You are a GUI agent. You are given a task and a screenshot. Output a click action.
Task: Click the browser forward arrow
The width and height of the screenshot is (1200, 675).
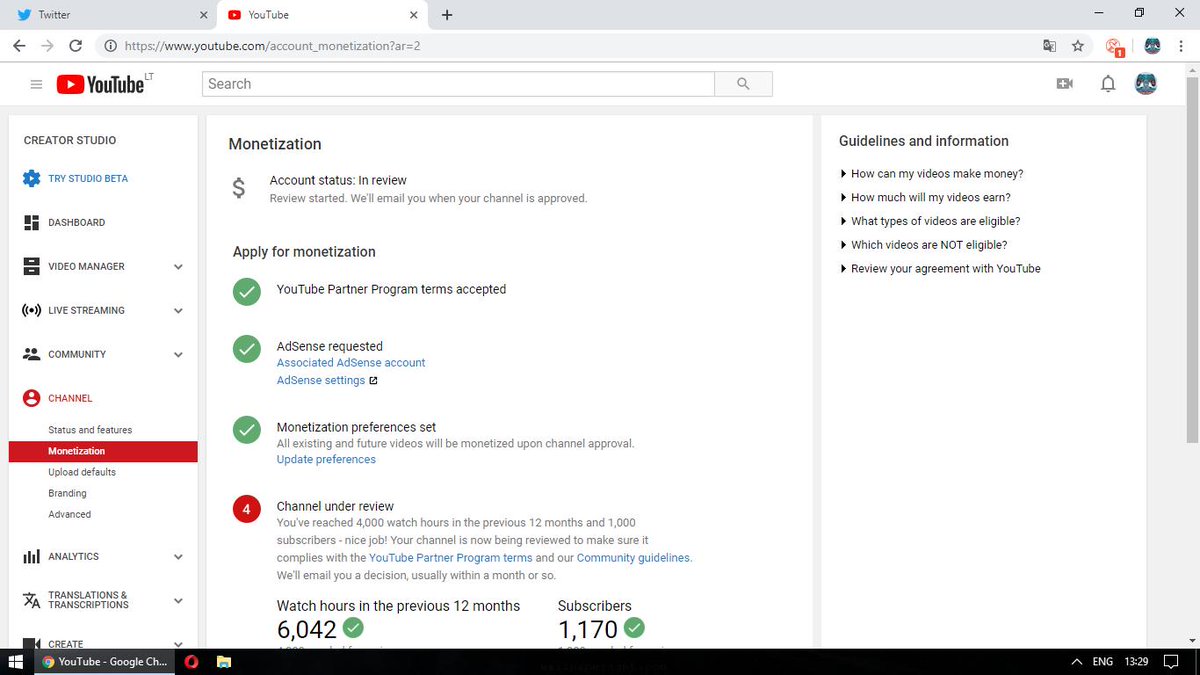tap(47, 46)
